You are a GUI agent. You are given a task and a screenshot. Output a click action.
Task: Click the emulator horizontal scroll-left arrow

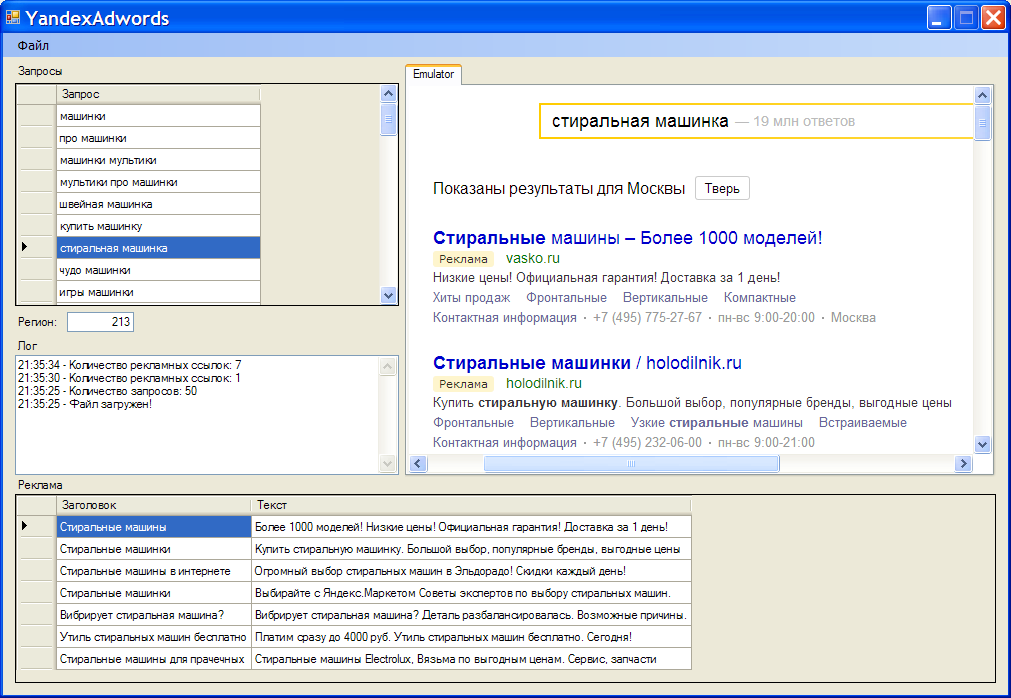(418, 463)
